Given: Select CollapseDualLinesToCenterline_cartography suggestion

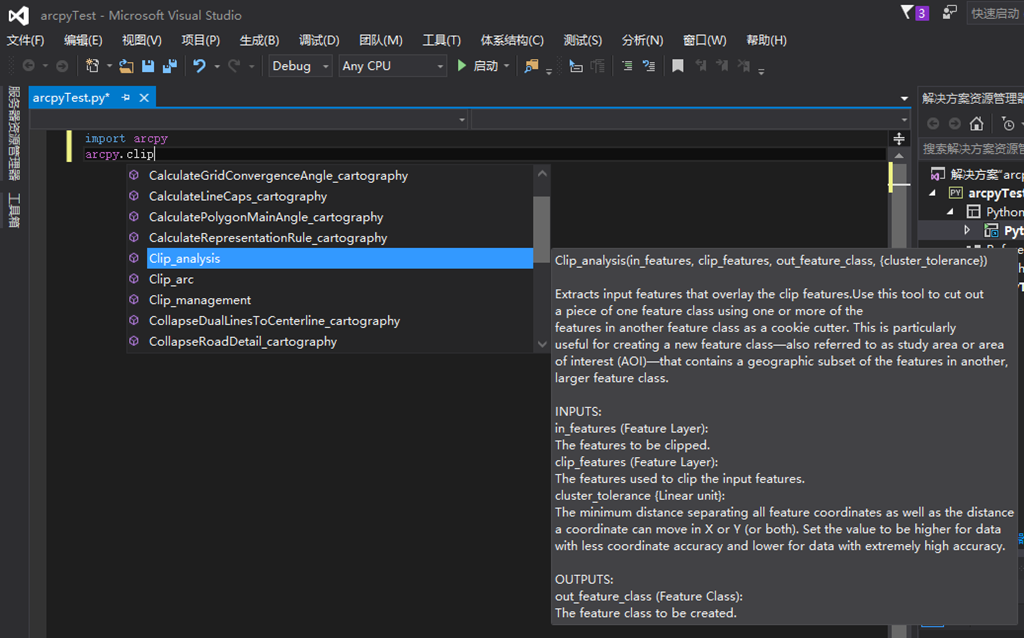Looking at the screenshot, I should 330,321.
